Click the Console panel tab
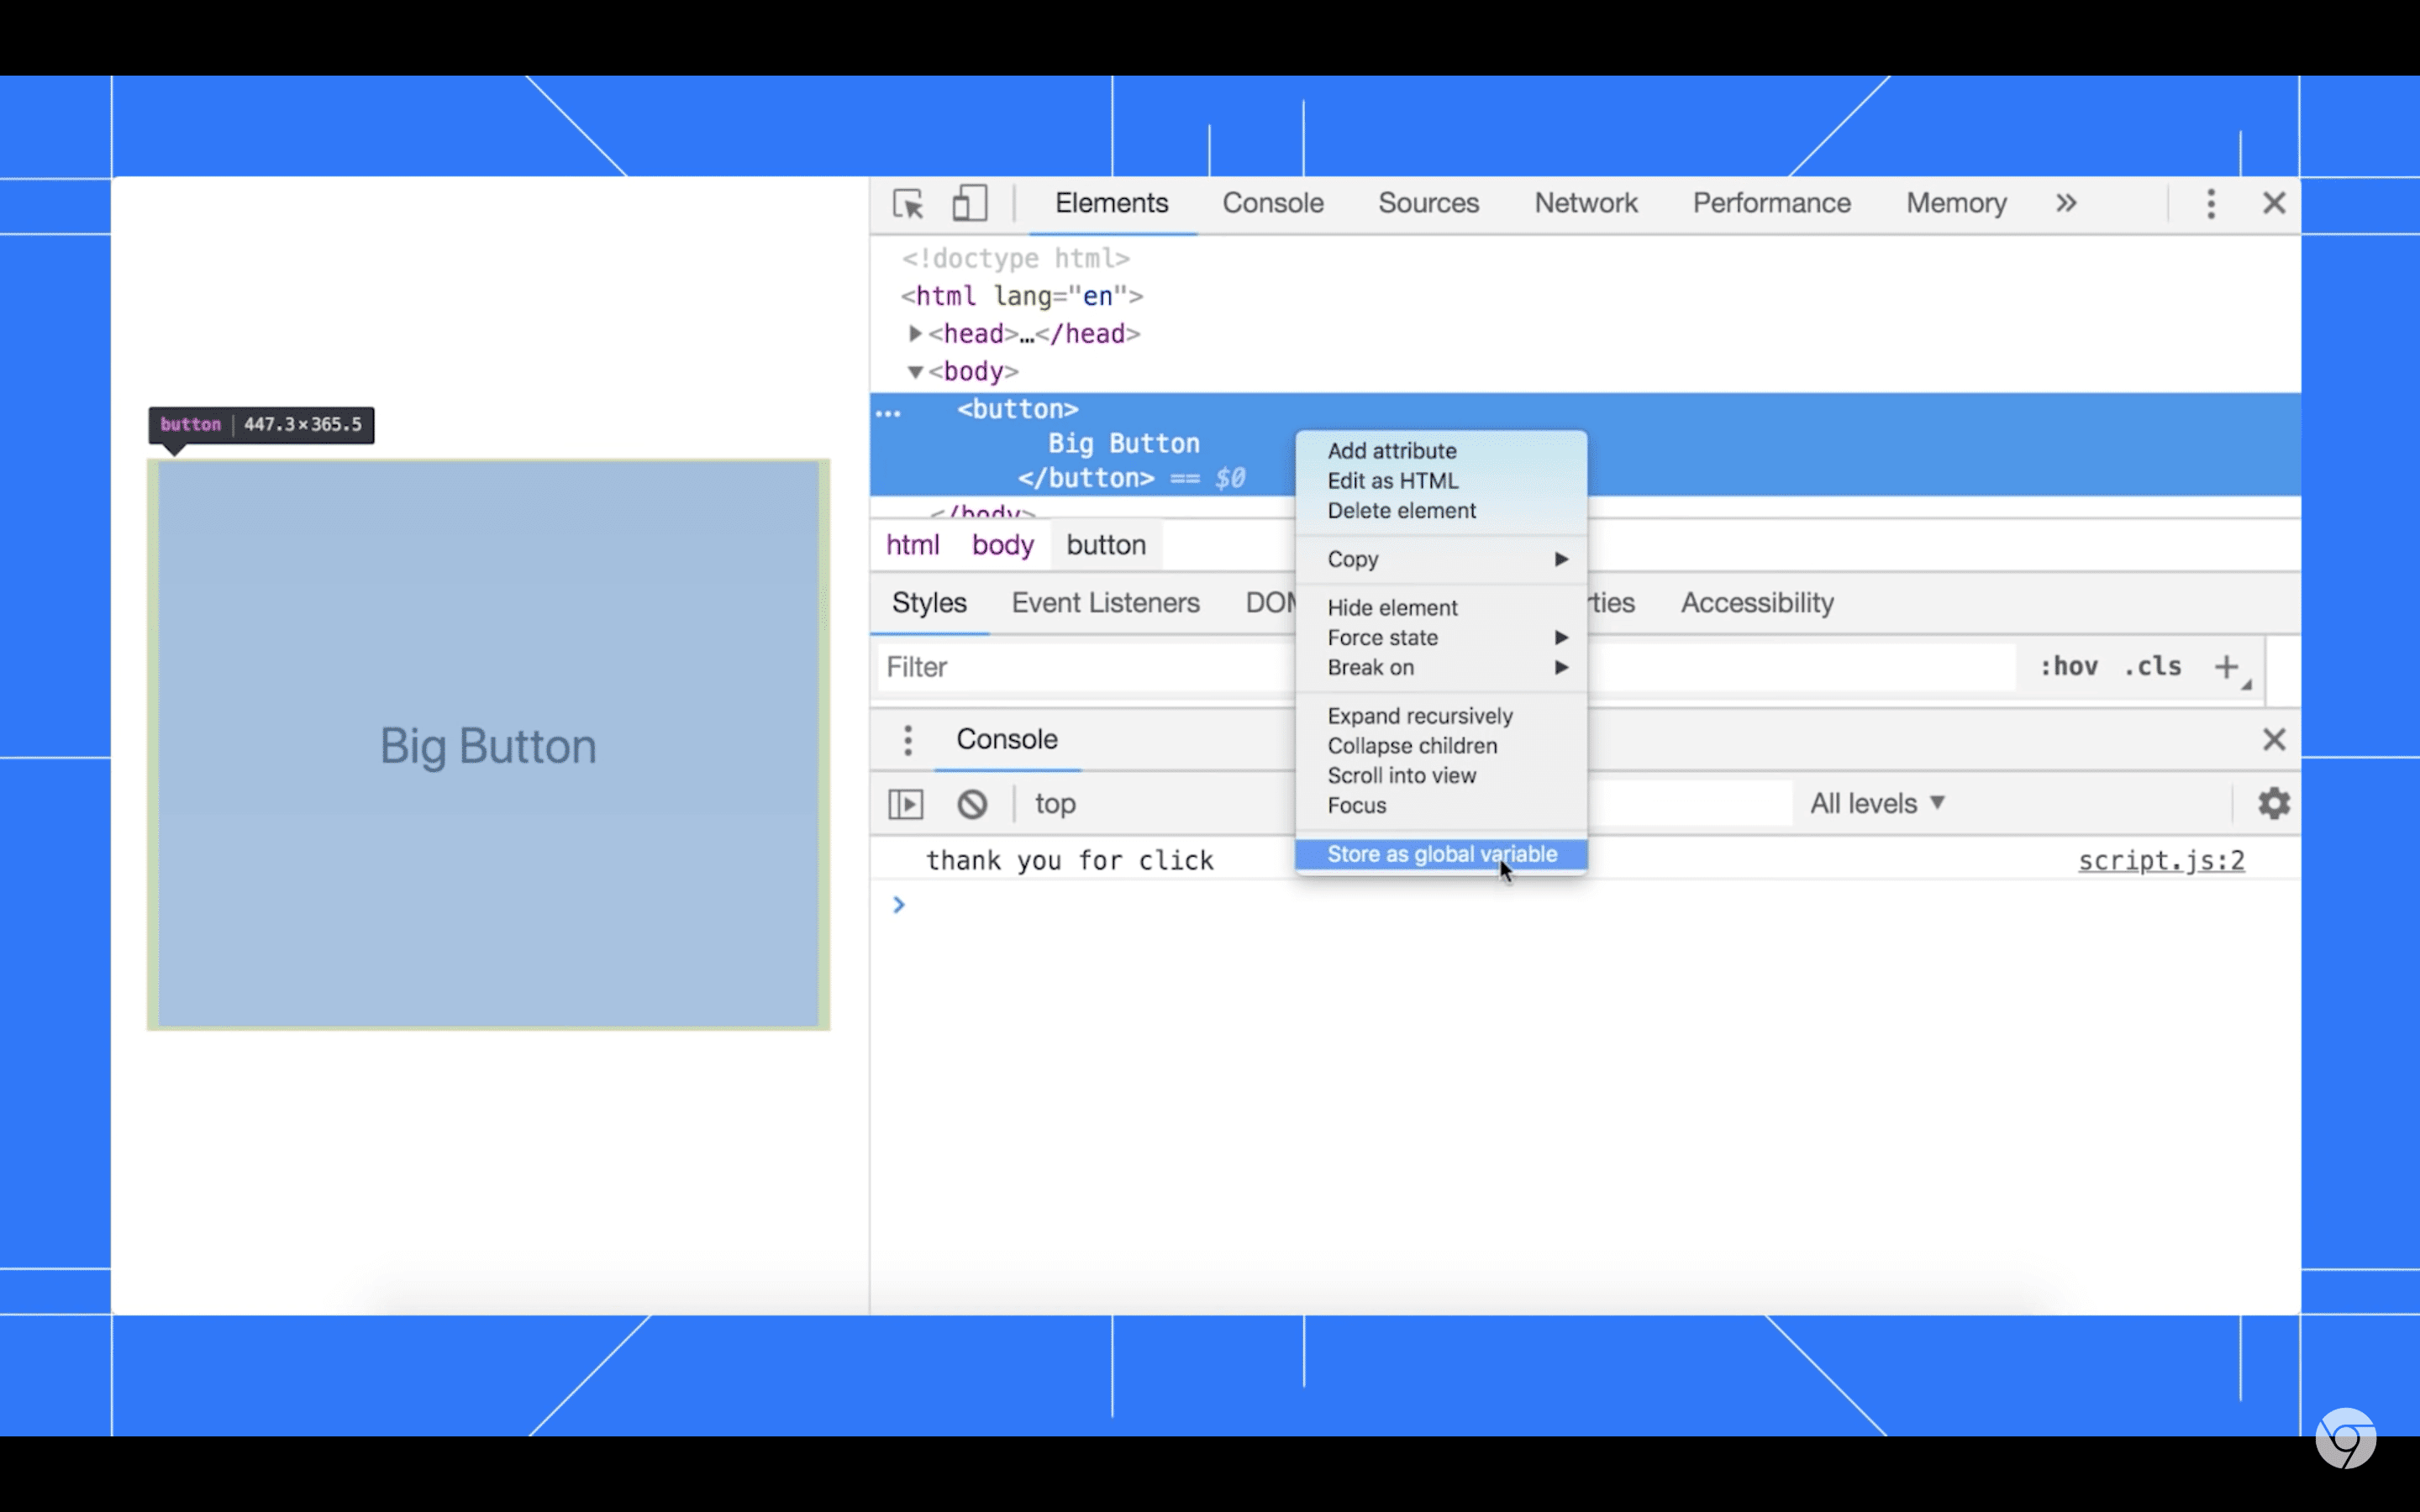2420x1512 pixels. [1274, 204]
